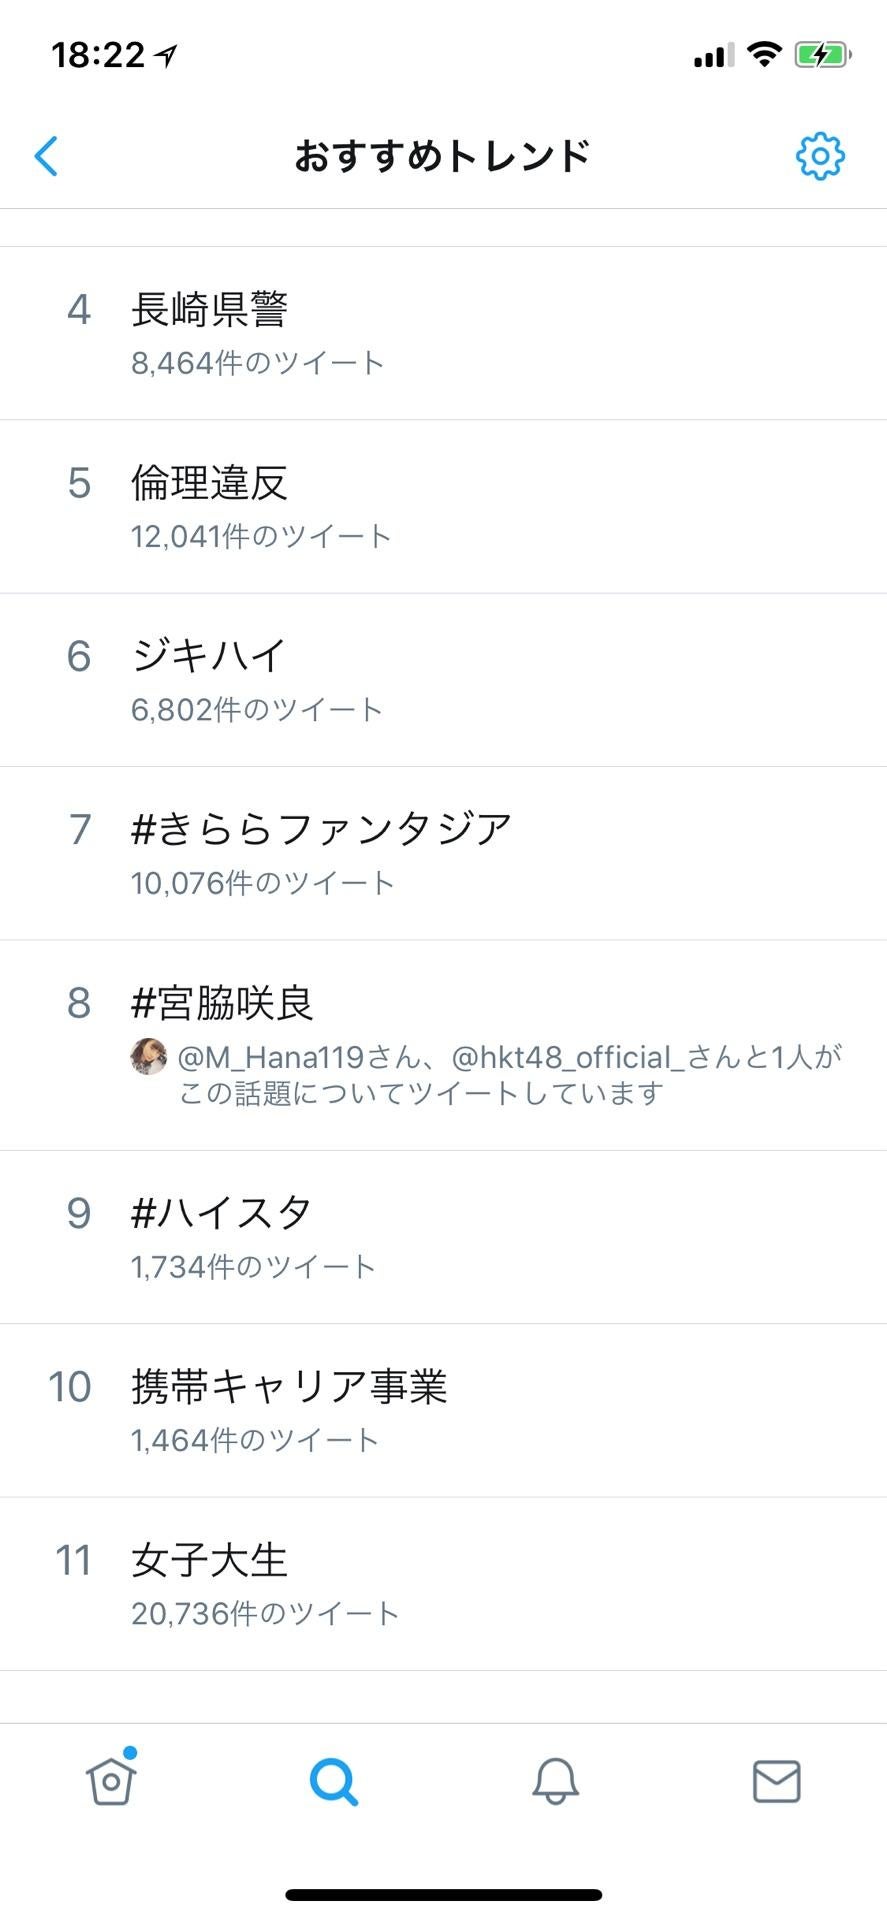Tap the profile avatar under #宮脇咲良

click(149, 1056)
